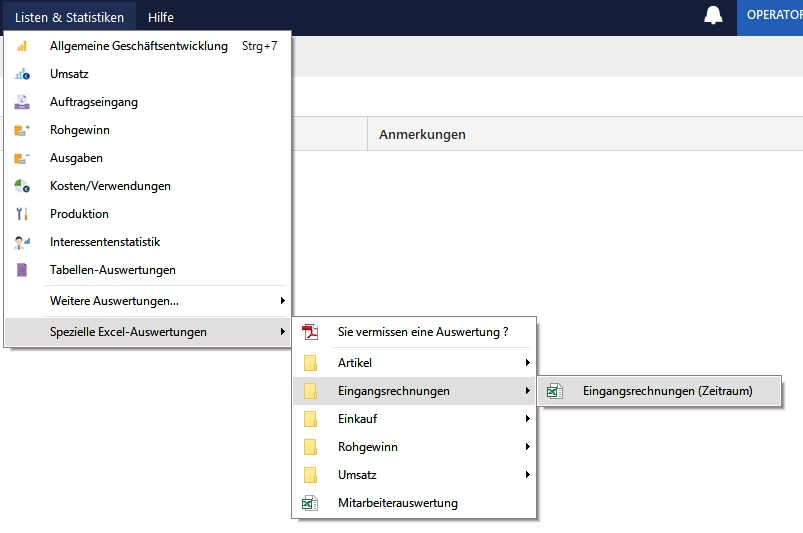Click the Strg+7 shortcut label

(x=260, y=46)
